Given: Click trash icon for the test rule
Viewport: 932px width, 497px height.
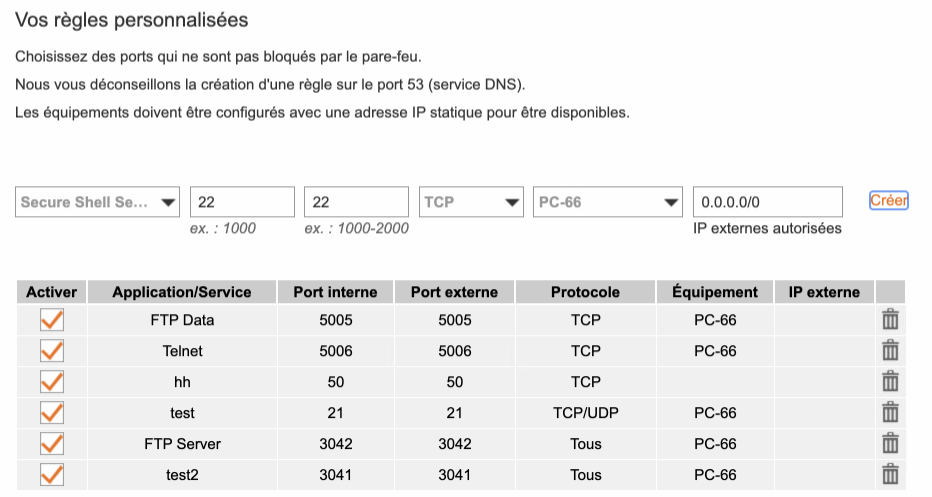Looking at the screenshot, I should pyautogui.click(x=890, y=413).
